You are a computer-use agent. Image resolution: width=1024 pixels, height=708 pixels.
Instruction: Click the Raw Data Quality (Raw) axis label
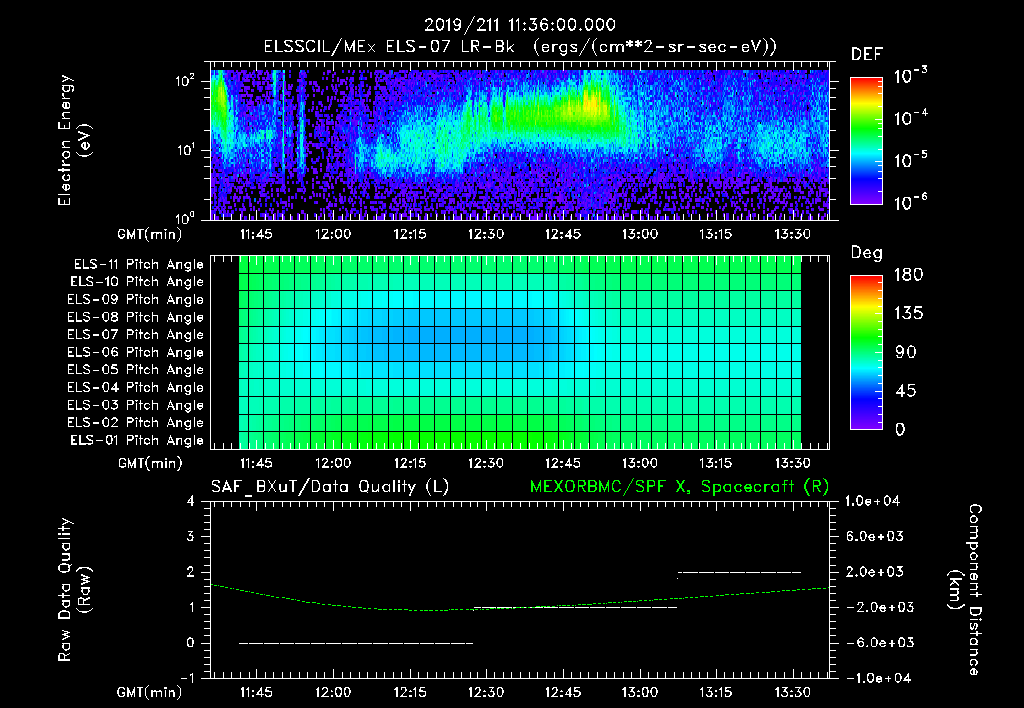[x=74, y=590]
